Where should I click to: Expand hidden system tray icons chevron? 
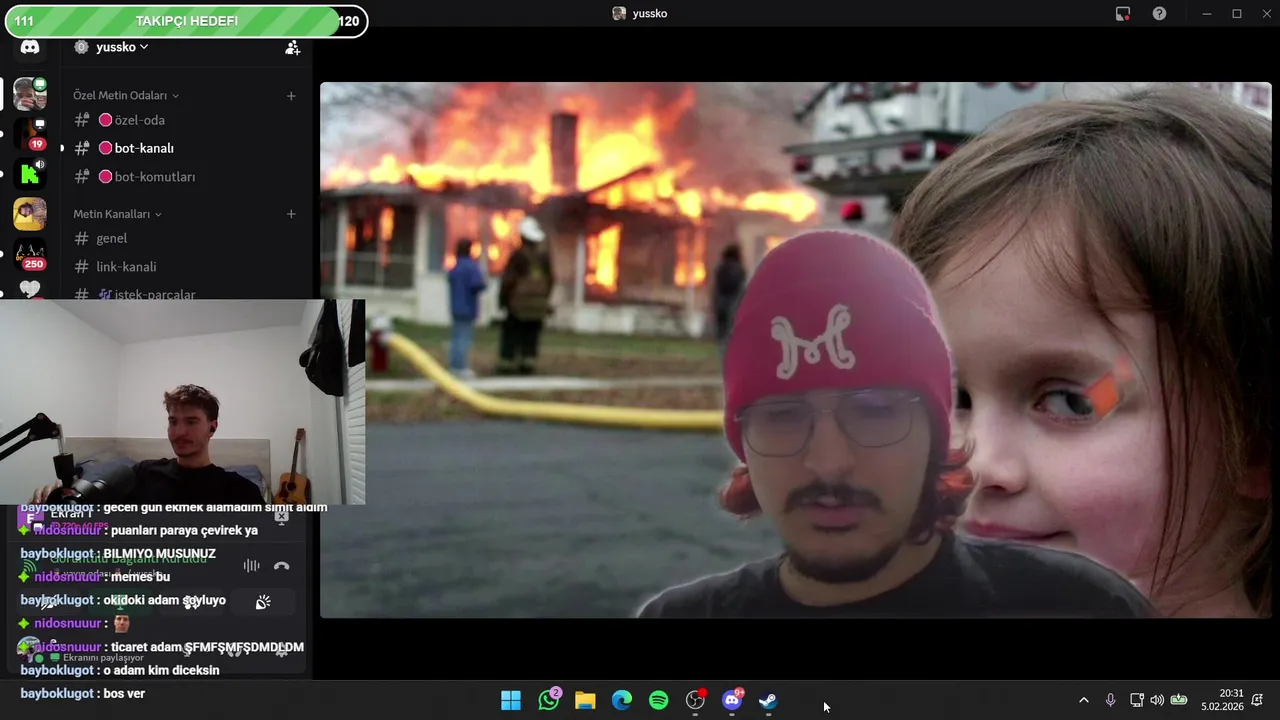point(1083,700)
